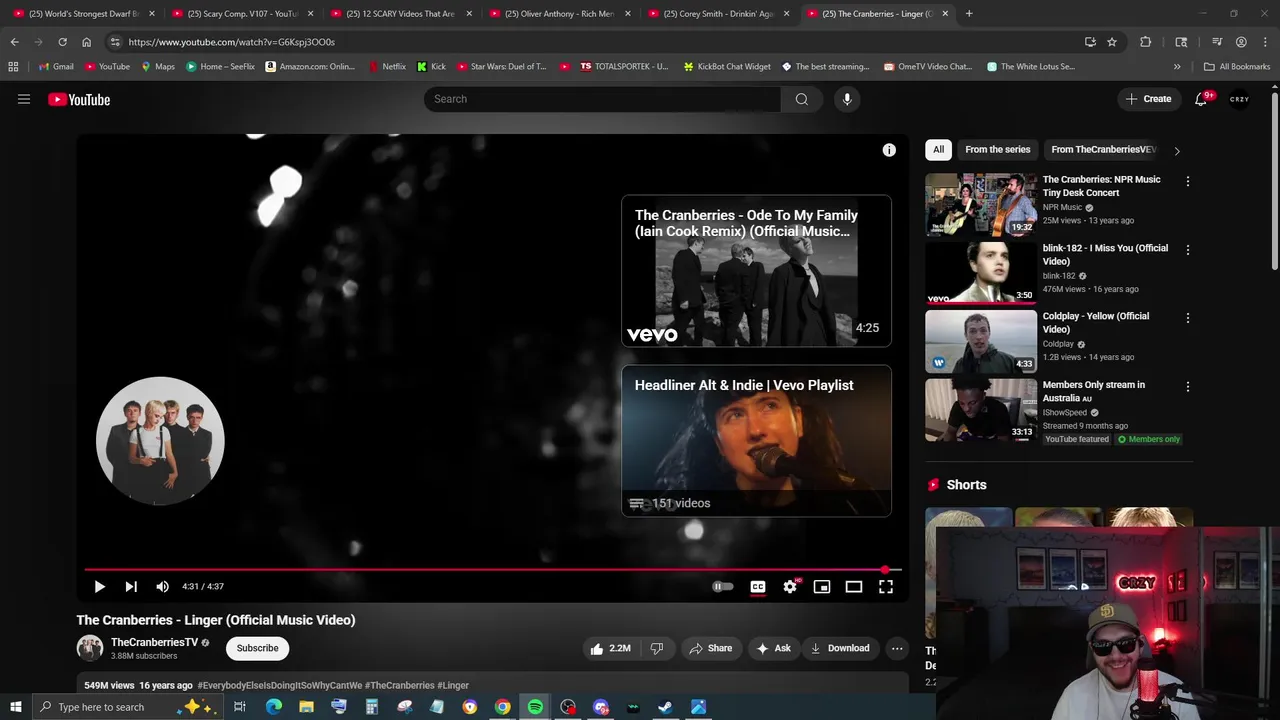Open more actions ellipsis under the video

pos(897,648)
